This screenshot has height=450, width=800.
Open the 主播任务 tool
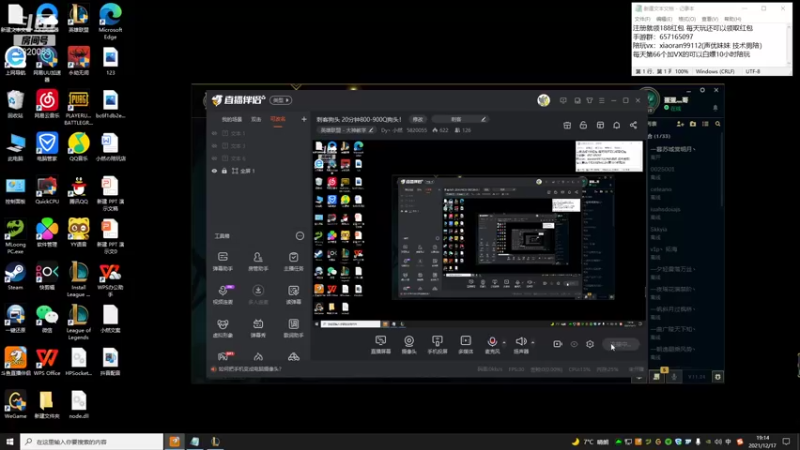pyautogui.click(x=293, y=261)
